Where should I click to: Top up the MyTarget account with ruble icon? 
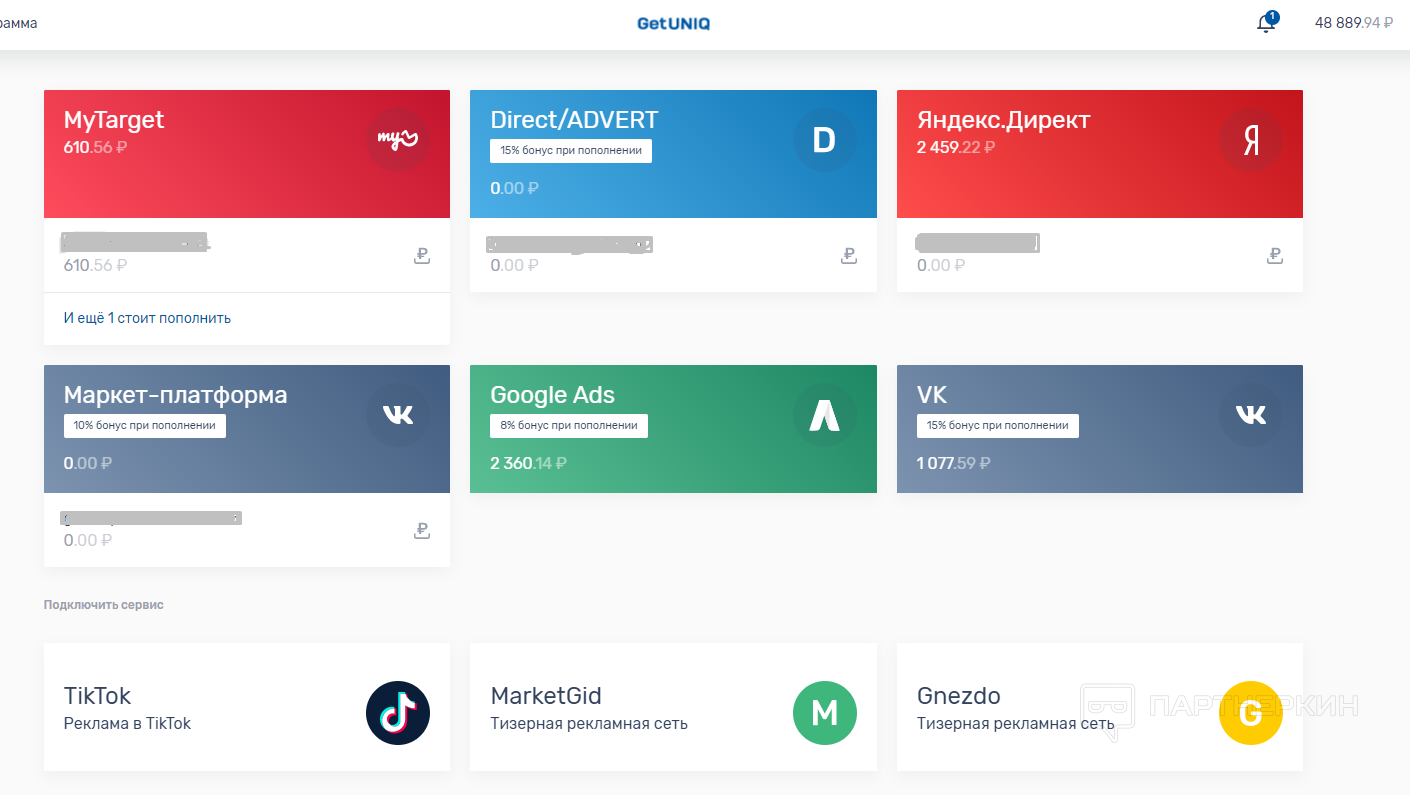pos(422,256)
